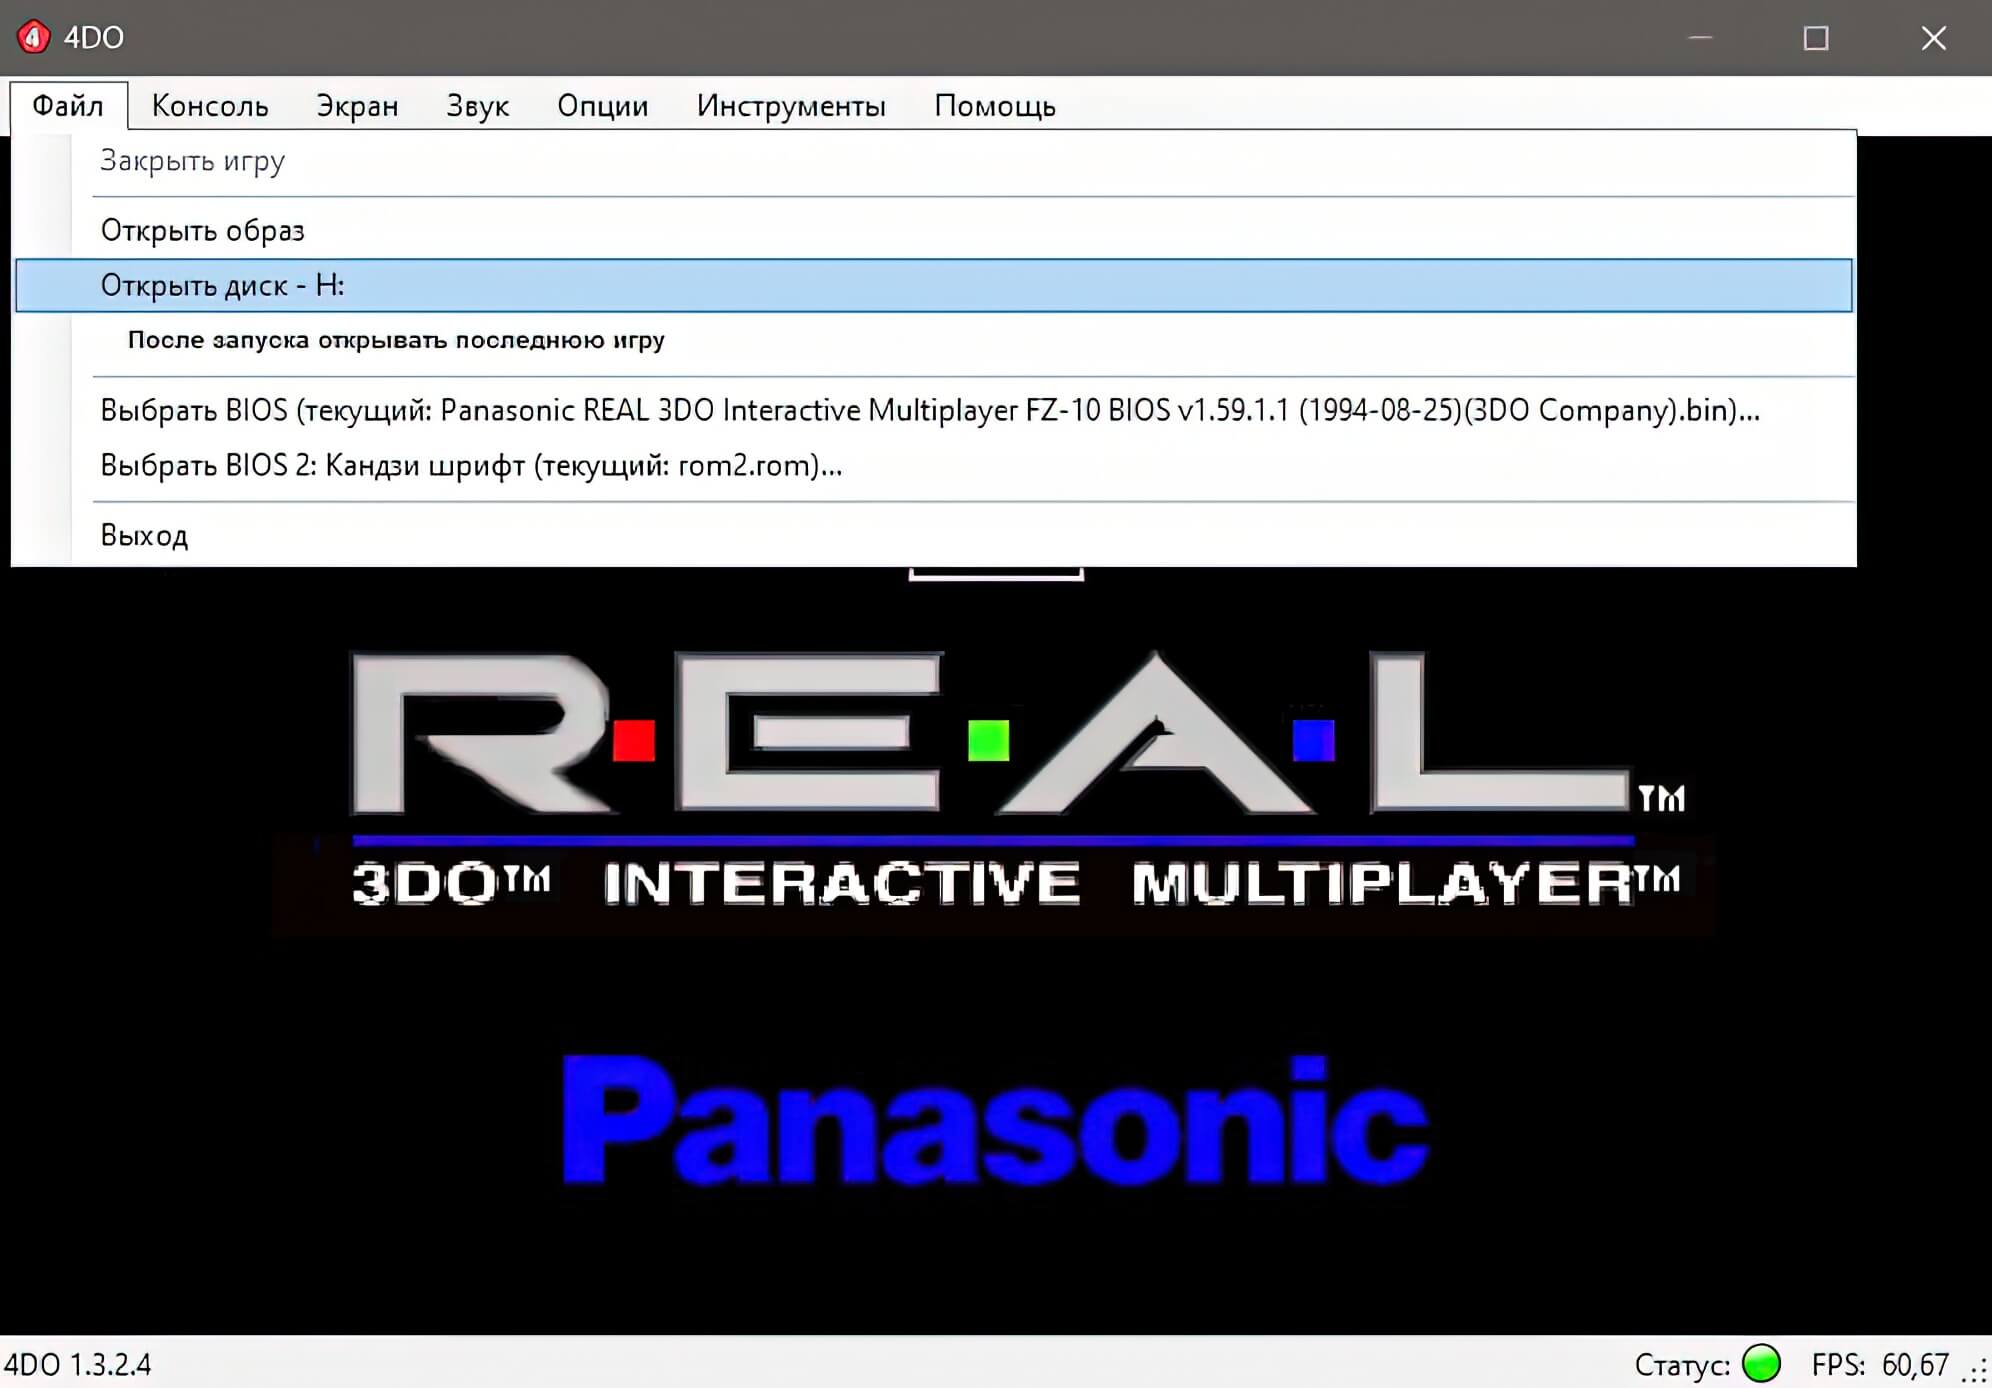Open the Инструменты menu
Screen dimensions: 1992x1388
[x=791, y=105]
